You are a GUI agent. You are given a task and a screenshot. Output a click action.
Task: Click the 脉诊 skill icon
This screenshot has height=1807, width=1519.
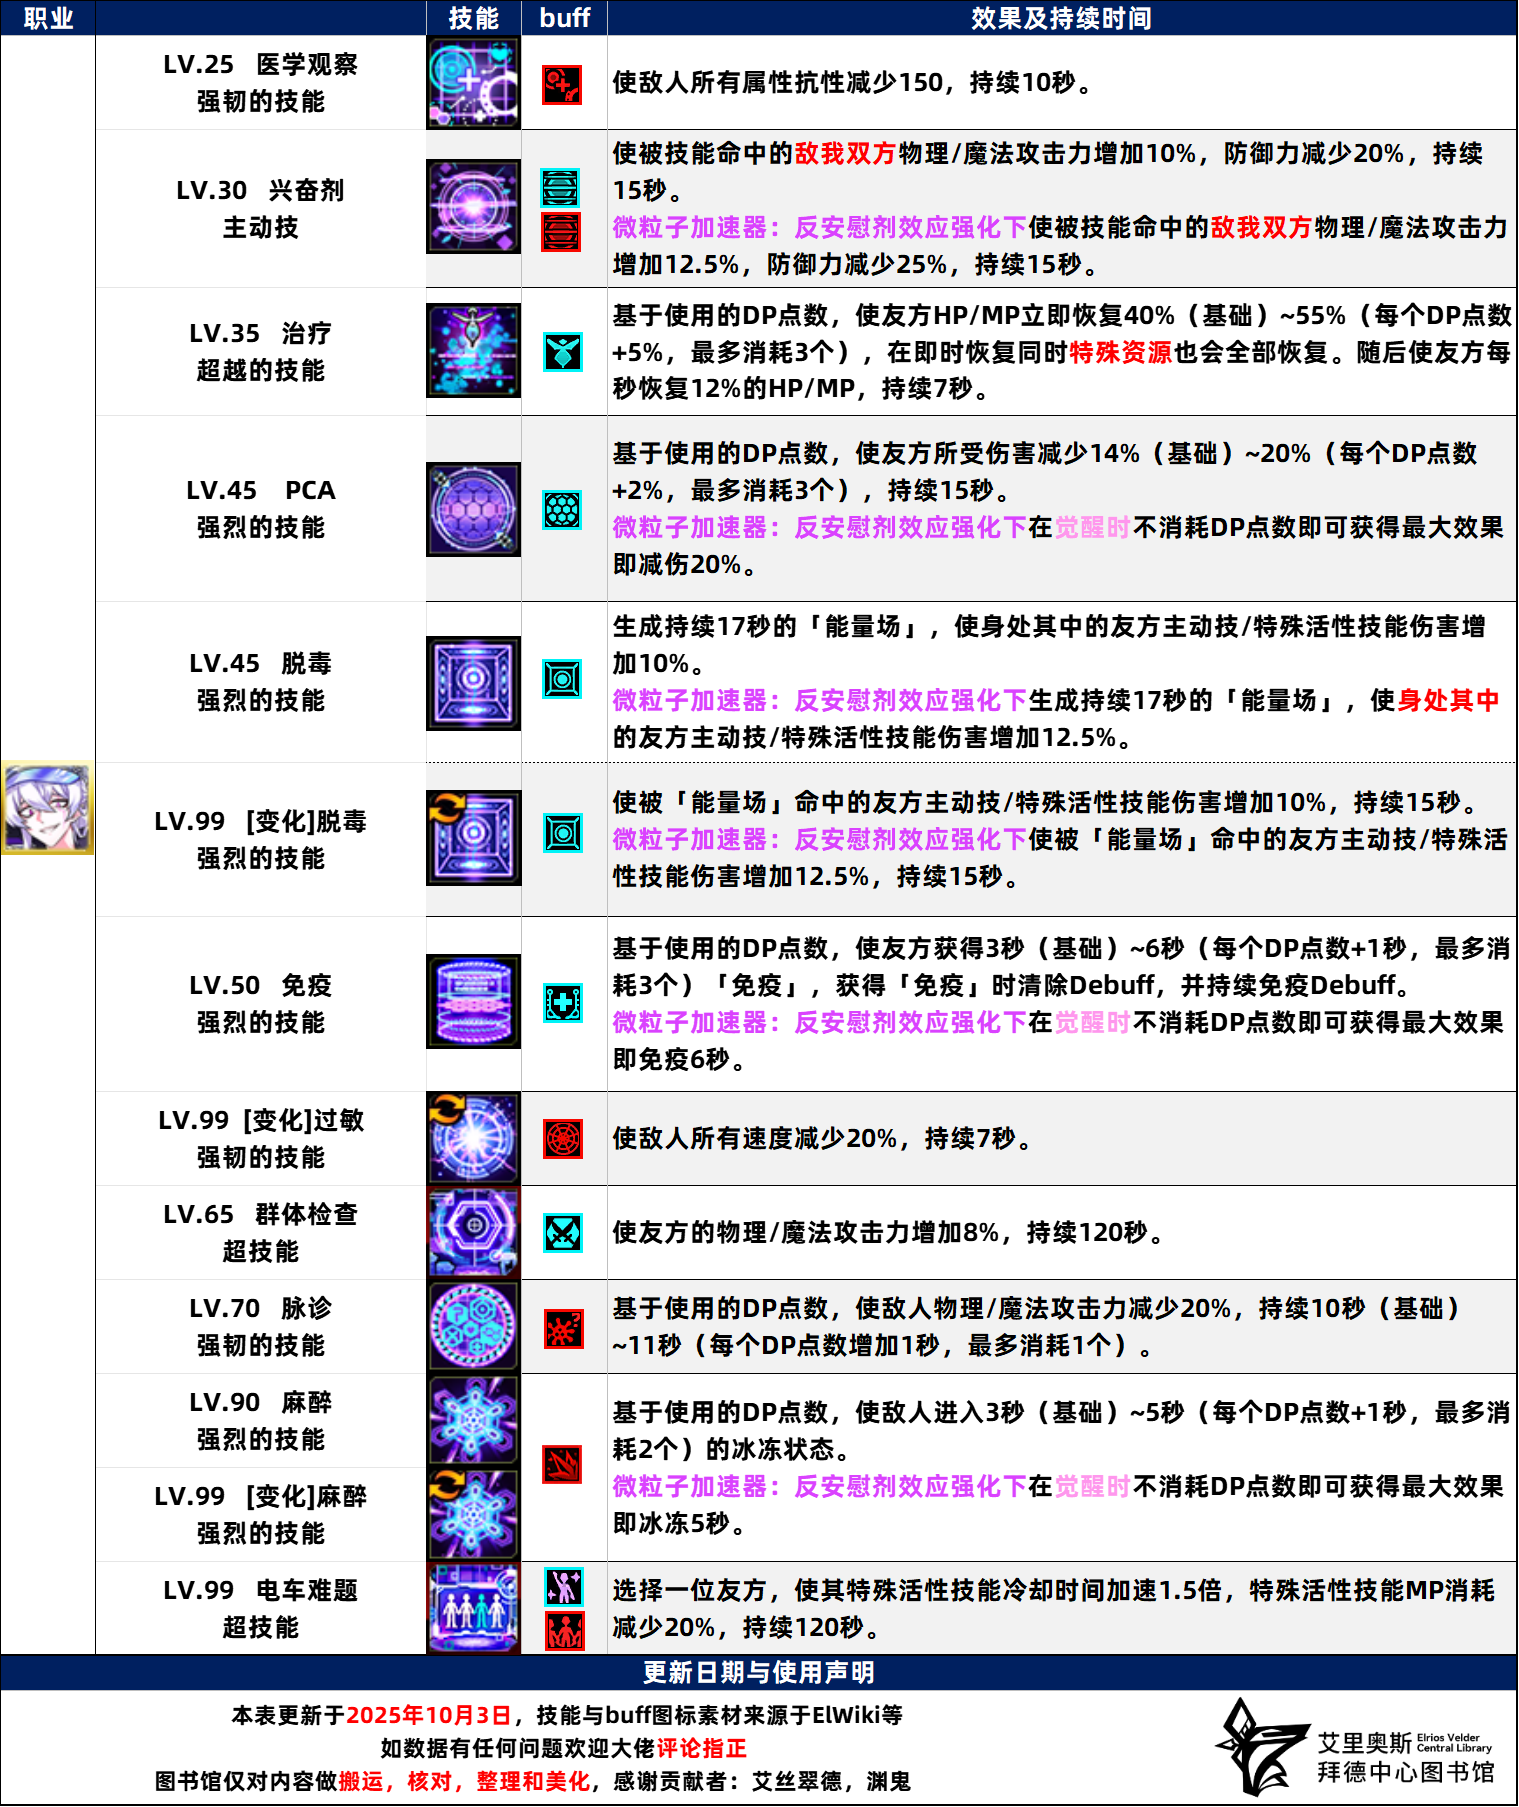(x=473, y=1326)
